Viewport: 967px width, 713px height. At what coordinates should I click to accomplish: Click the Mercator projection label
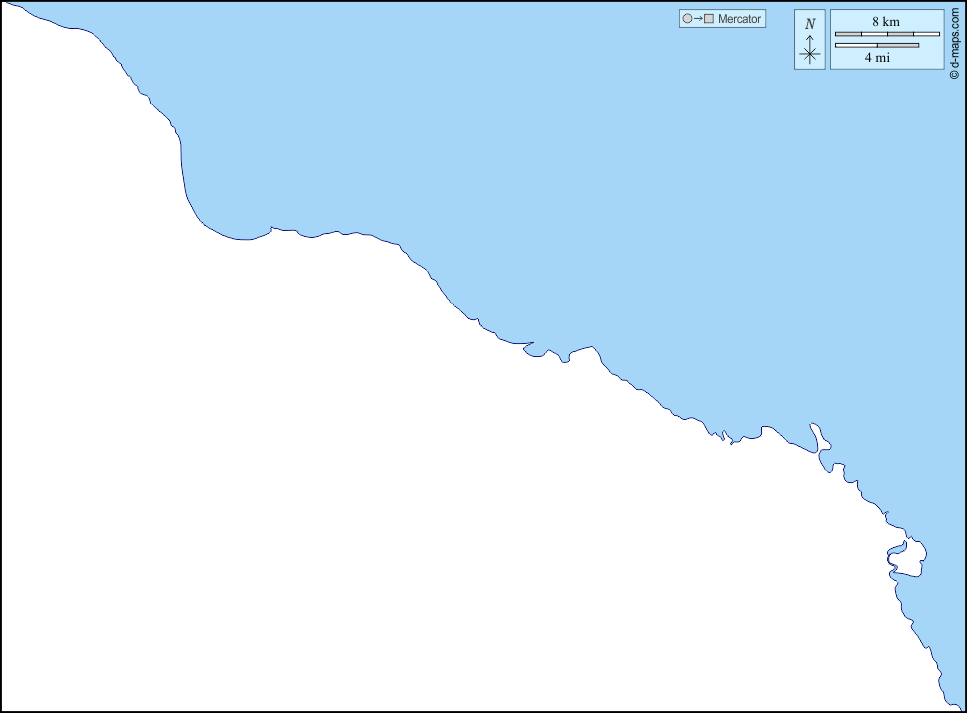[x=739, y=19]
